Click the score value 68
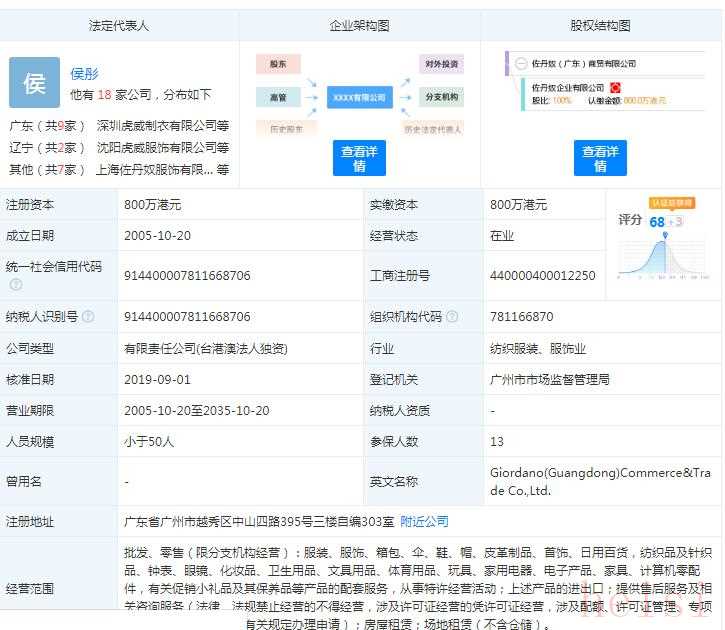This screenshot has height=630, width=725. click(x=657, y=222)
